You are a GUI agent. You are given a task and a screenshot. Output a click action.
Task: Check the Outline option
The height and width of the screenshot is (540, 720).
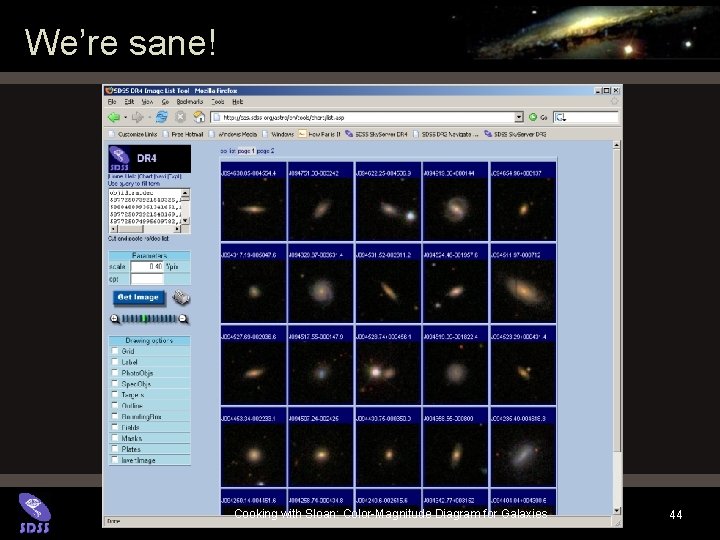point(115,405)
